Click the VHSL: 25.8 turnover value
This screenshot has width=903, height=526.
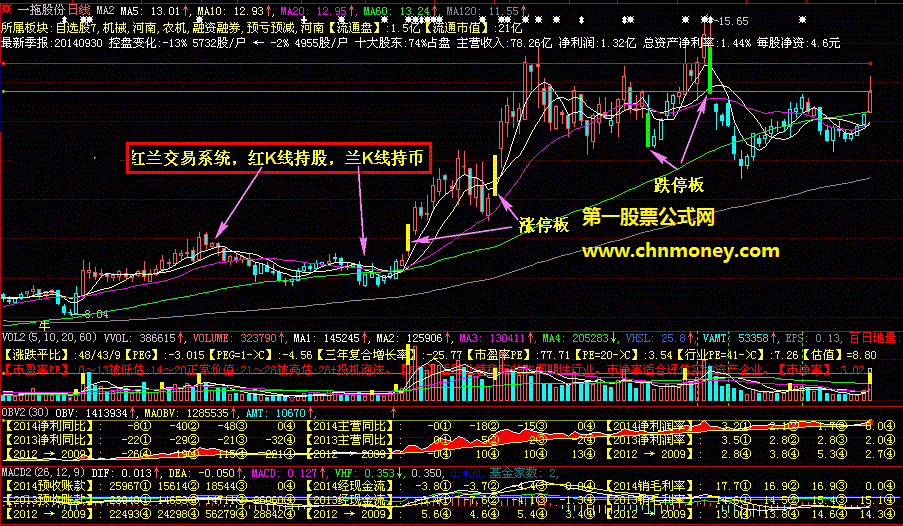[657, 338]
